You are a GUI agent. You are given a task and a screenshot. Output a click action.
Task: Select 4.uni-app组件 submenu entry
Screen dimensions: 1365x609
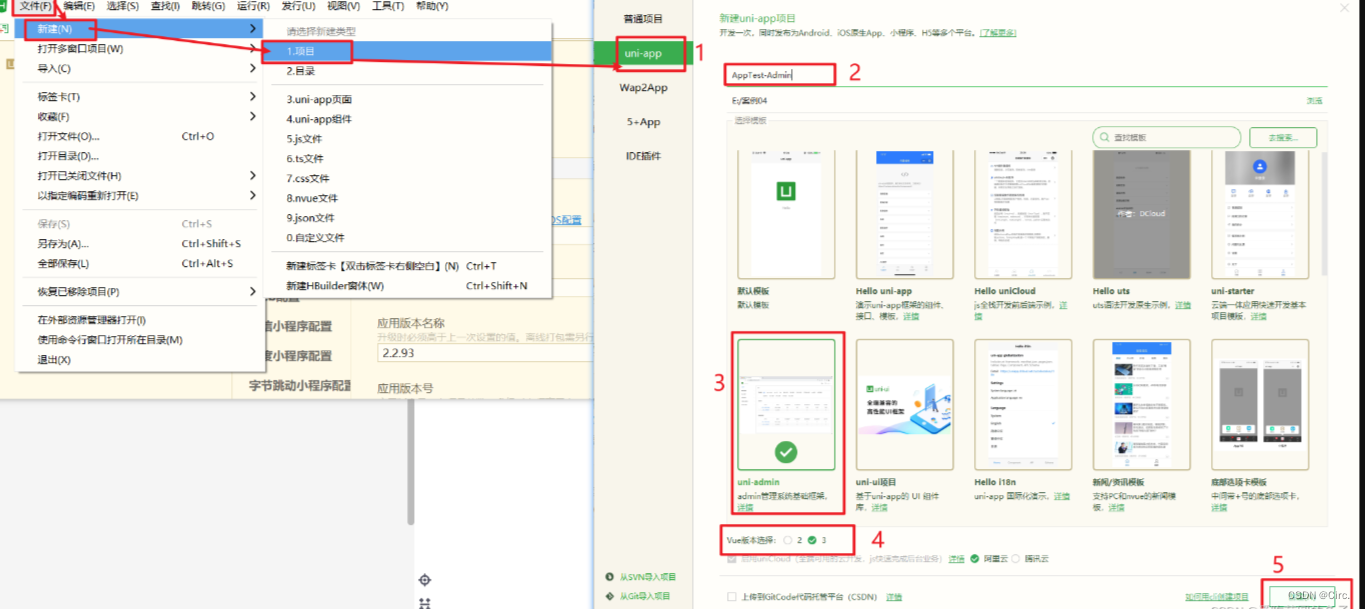point(407,119)
